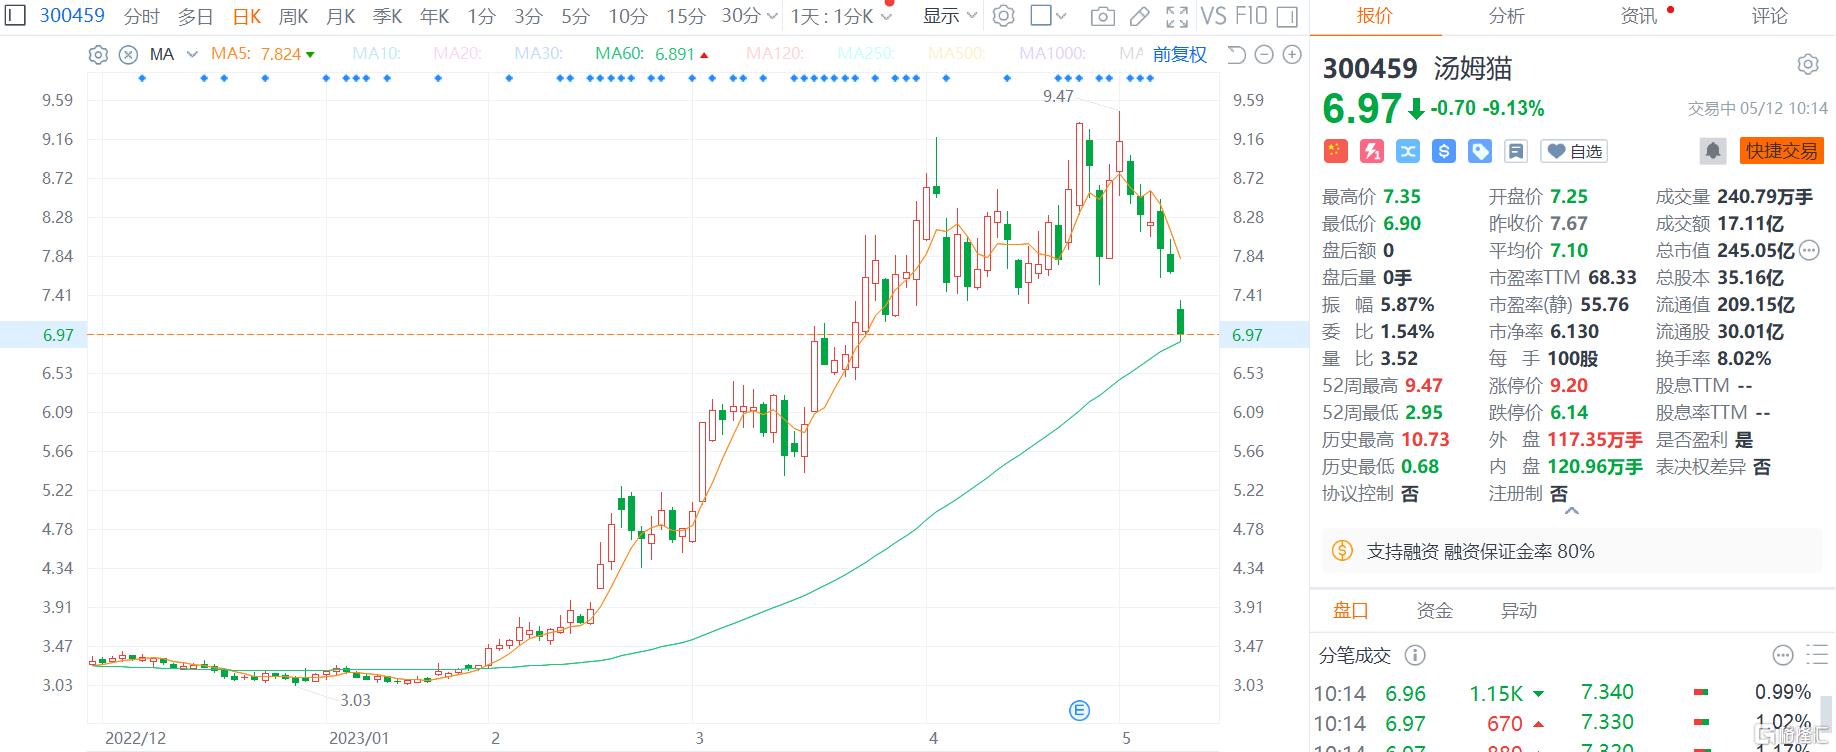
Task: Open the 前复权 adjustment dropdown
Action: click(1179, 55)
